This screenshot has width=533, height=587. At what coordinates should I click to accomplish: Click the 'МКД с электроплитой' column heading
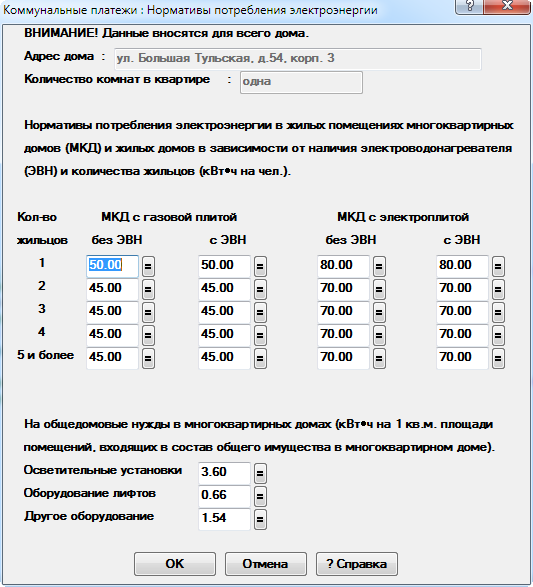(403, 217)
